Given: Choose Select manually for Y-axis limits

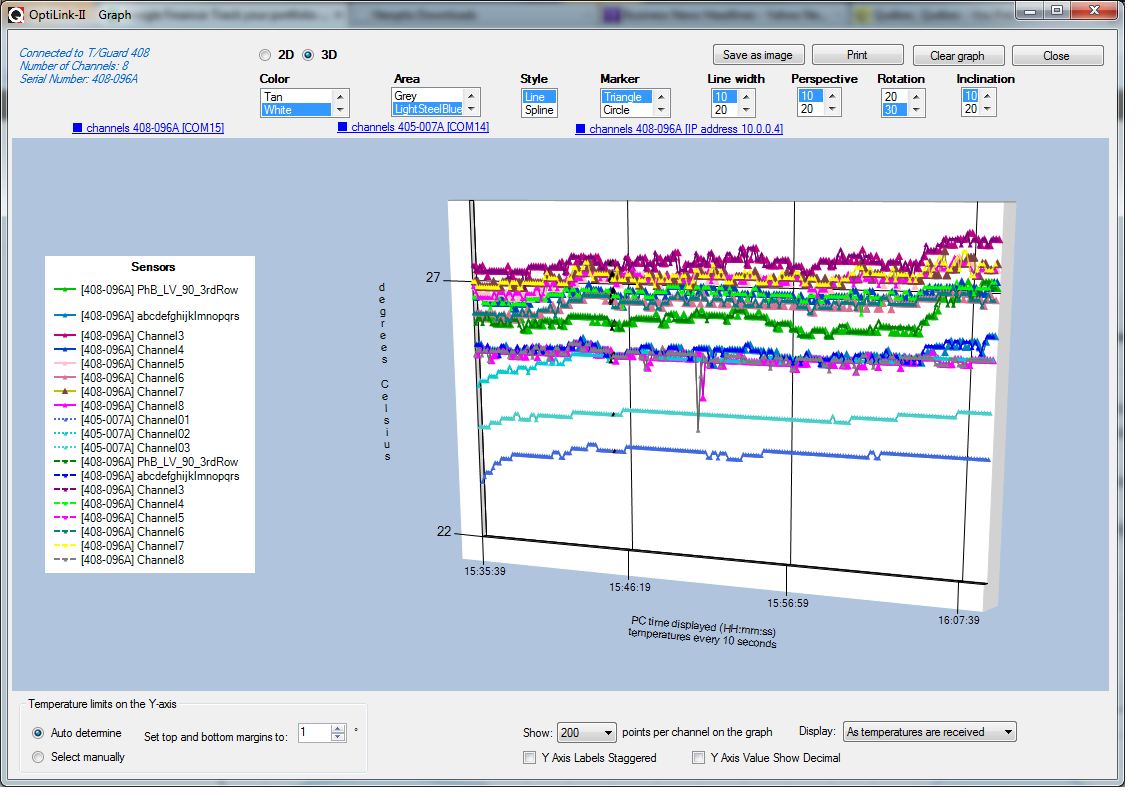Looking at the screenshot, I should coord(39,757).
